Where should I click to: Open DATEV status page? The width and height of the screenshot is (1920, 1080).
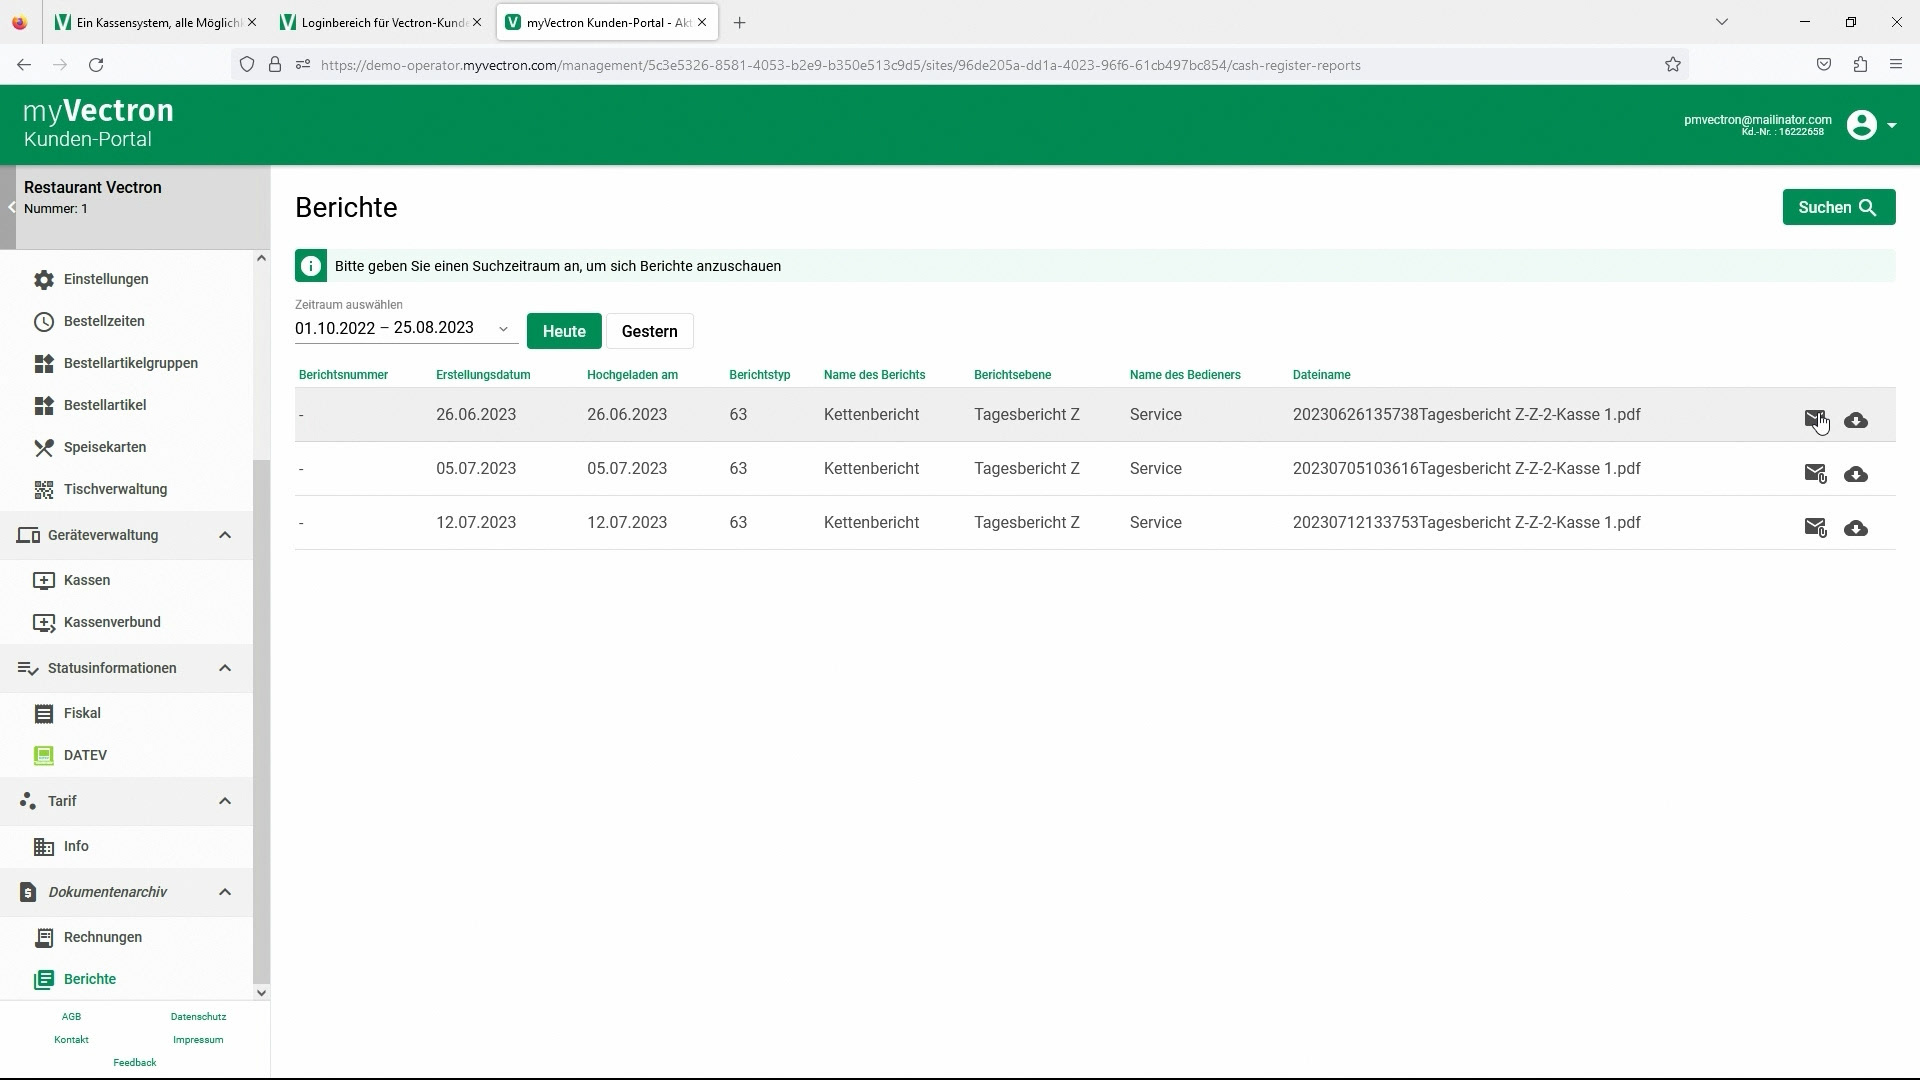(x=85, y=755)
